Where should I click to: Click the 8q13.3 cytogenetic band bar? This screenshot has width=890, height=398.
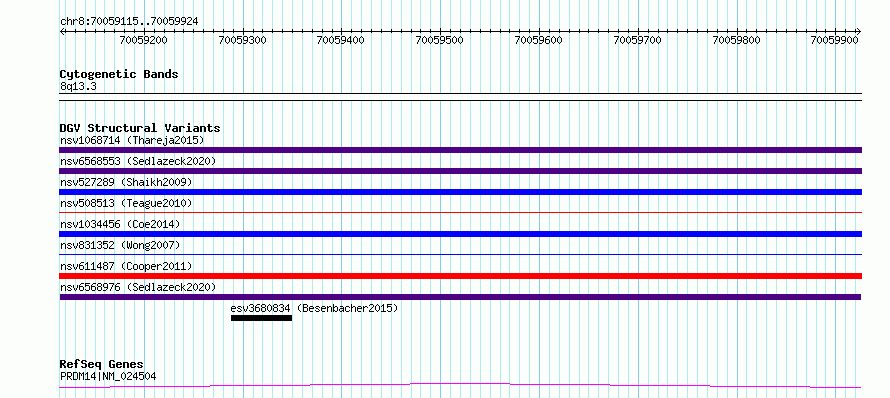pyautogui.click(x=460, y=97)
